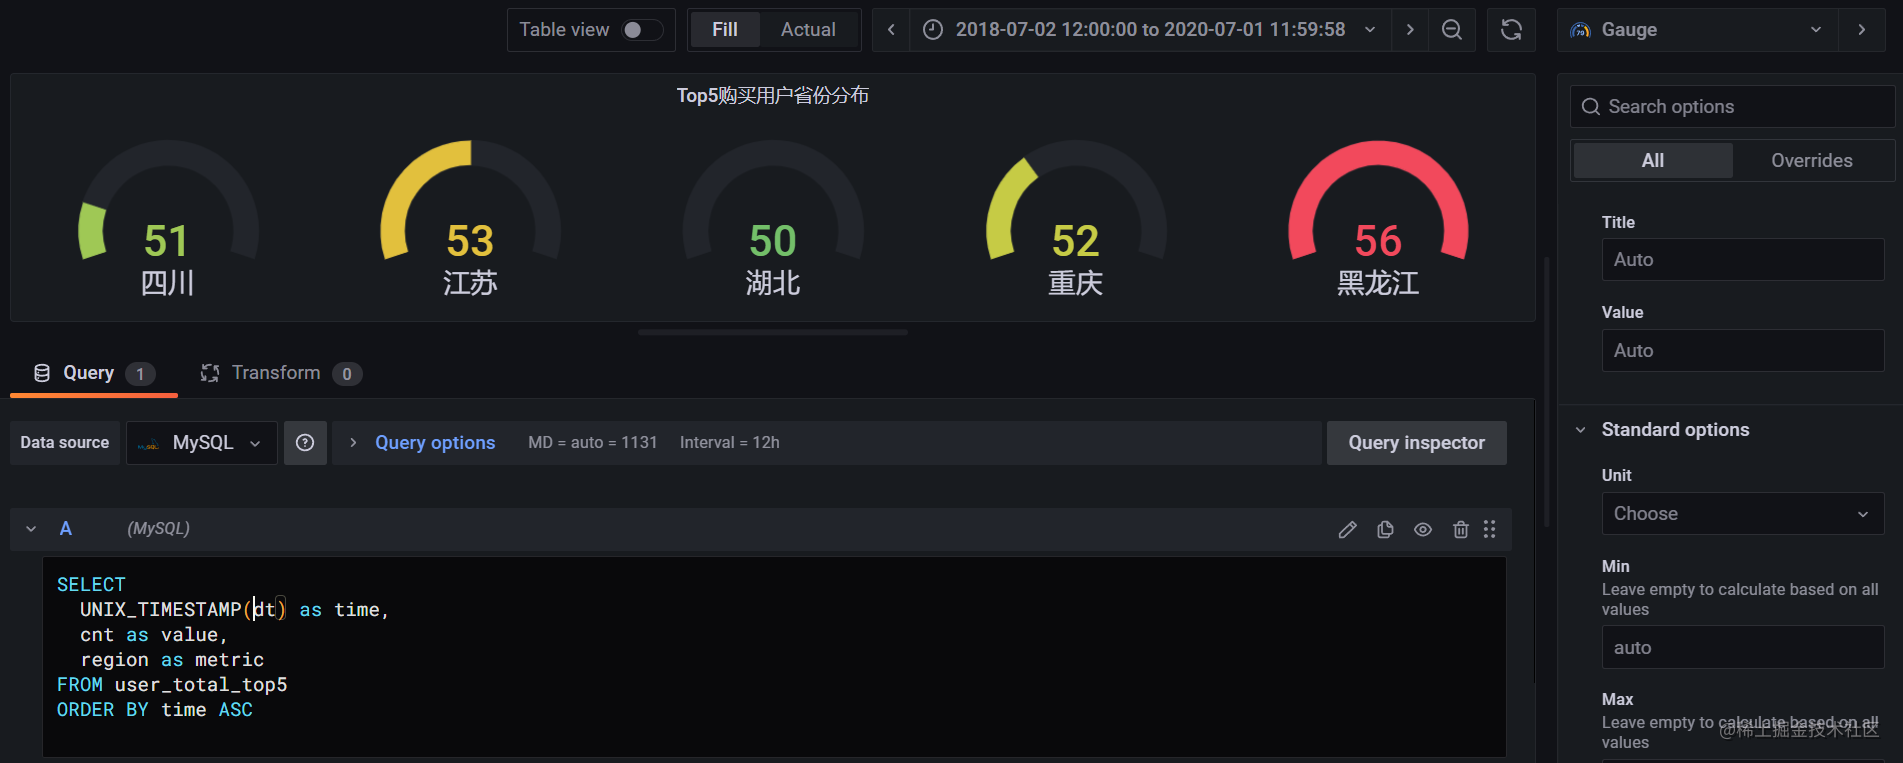Toggle the Table view switch
Image resolution: width=1903 pixels, height=763 pixels.
pyautogui.click(x=641, y=30)
